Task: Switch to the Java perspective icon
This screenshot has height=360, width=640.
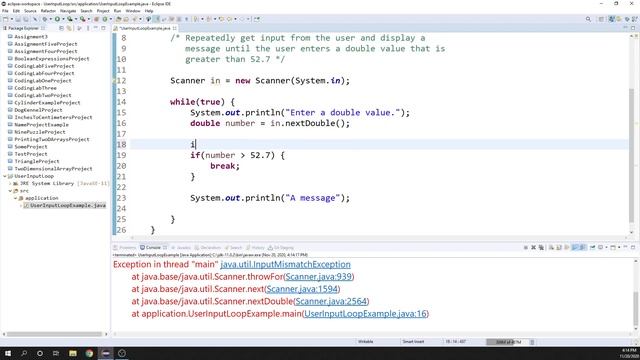Action: 611,19
